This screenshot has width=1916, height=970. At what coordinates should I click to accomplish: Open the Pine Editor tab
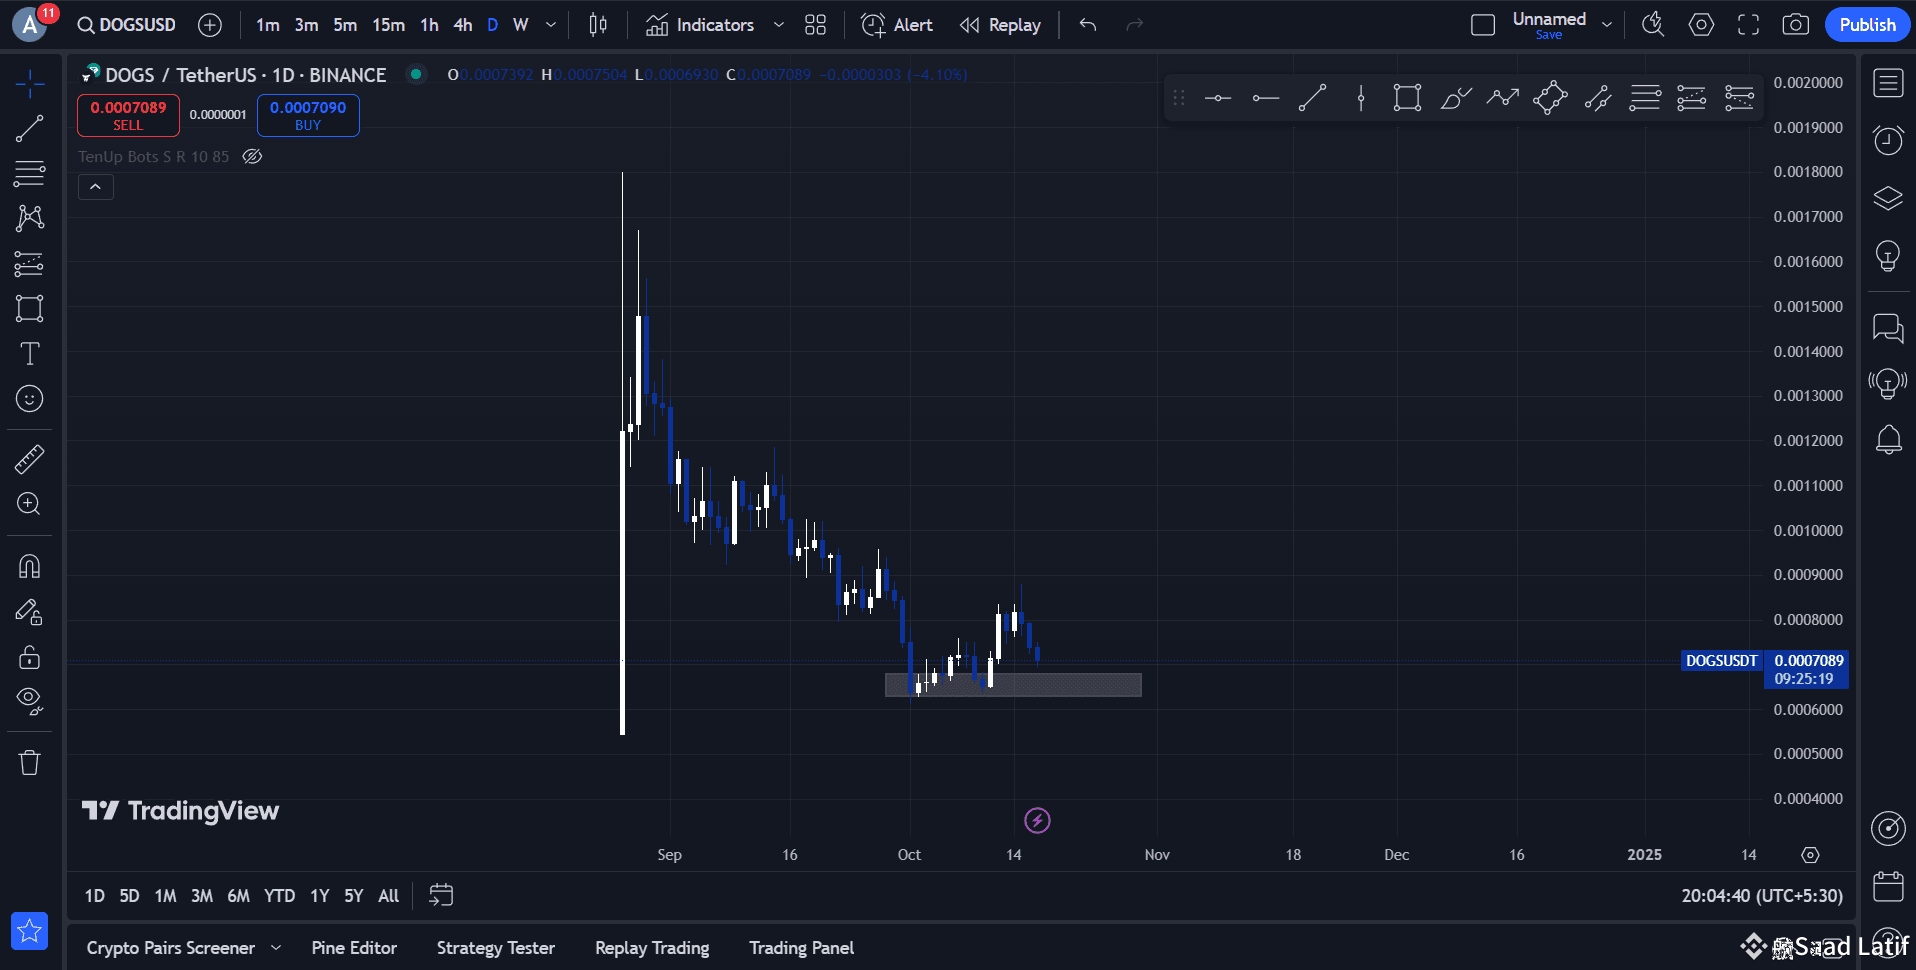tap(354, 948)
